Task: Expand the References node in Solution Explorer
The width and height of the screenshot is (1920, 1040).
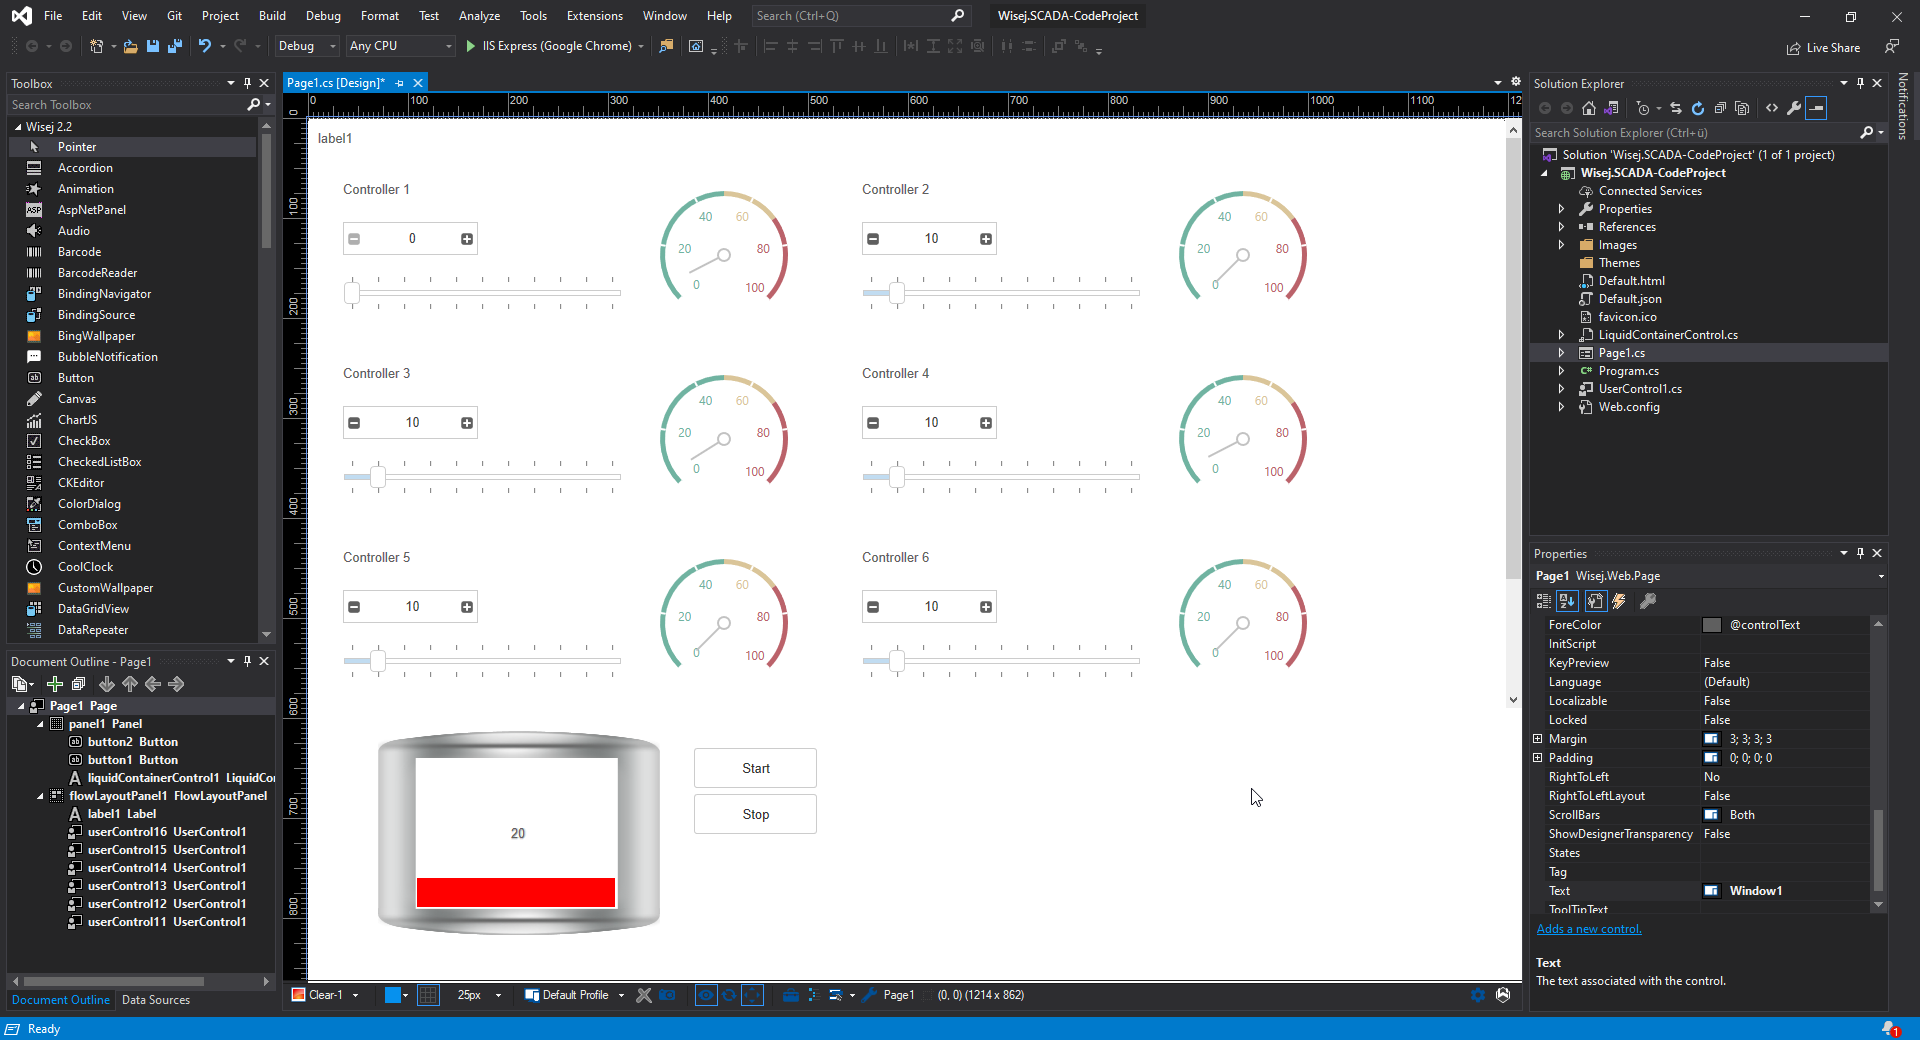Action: 1561,227
